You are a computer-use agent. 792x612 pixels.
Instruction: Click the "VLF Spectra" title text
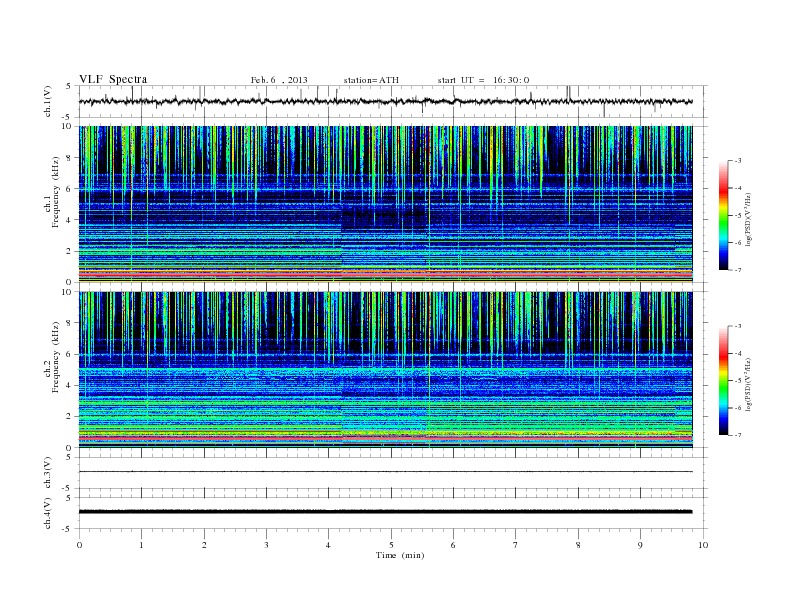coord(113,79)
